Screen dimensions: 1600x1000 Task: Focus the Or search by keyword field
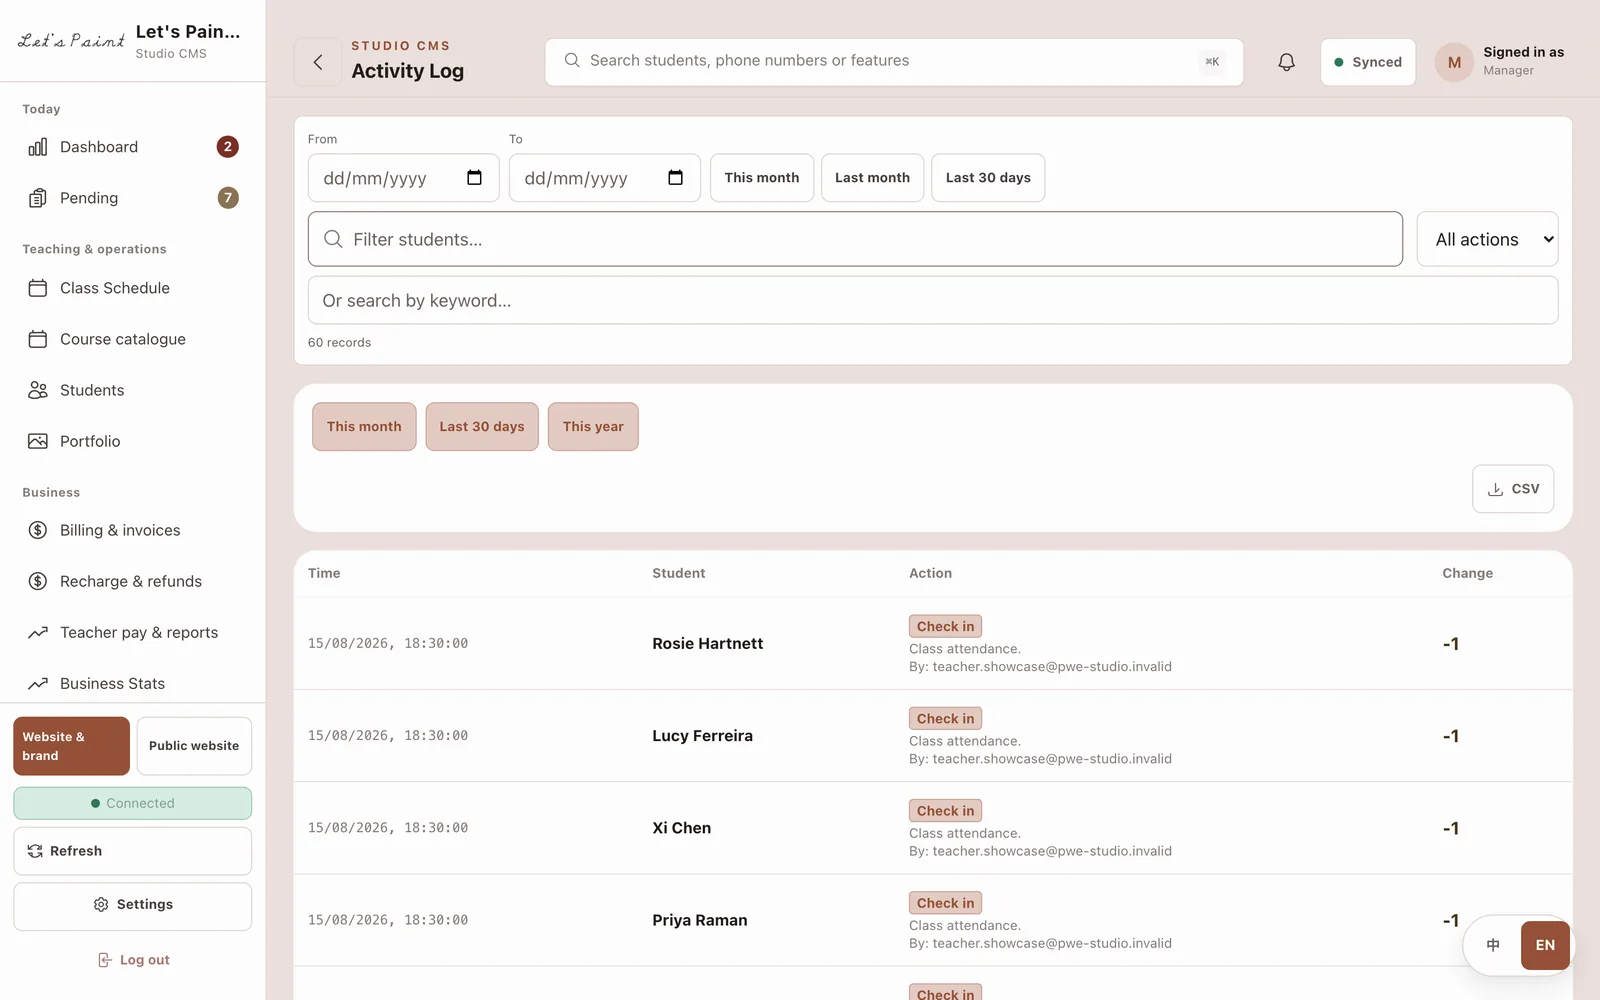point(933,300)
